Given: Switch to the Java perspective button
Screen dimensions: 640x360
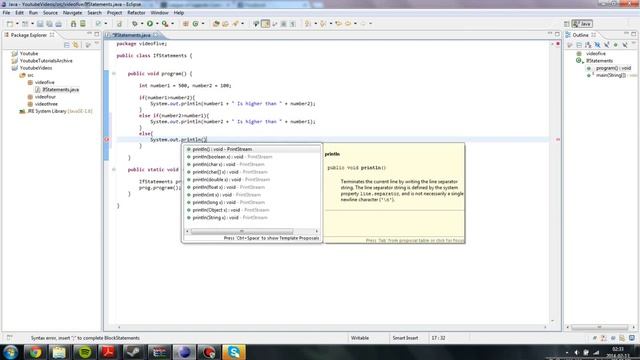Looking at the screenshot, I should 582,24.
